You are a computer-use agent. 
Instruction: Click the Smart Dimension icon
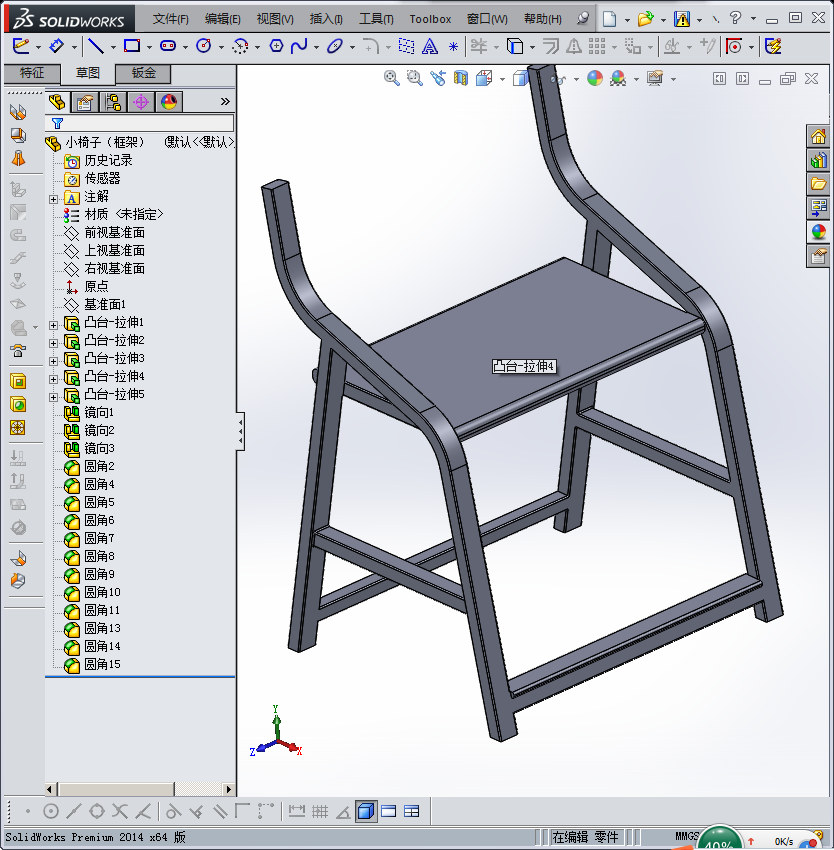click(57, 45)
